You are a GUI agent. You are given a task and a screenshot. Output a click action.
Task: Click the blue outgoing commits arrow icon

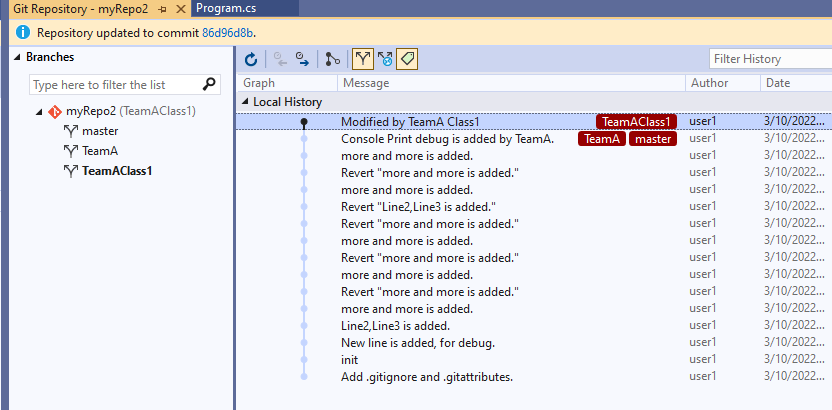(302, 59)
